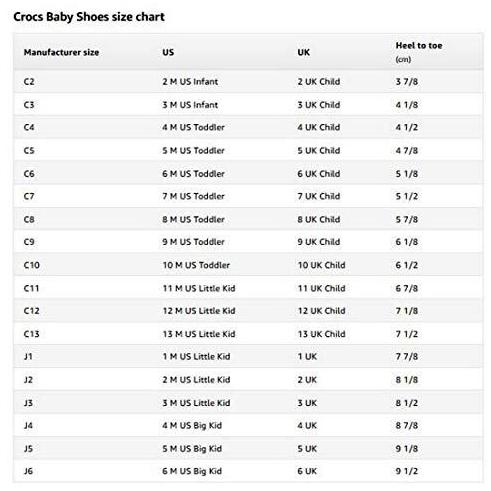This screenshot has height=491, width=491.
Task: Click the C10 manufacturer size cell
Action: (x=32, y=265)
